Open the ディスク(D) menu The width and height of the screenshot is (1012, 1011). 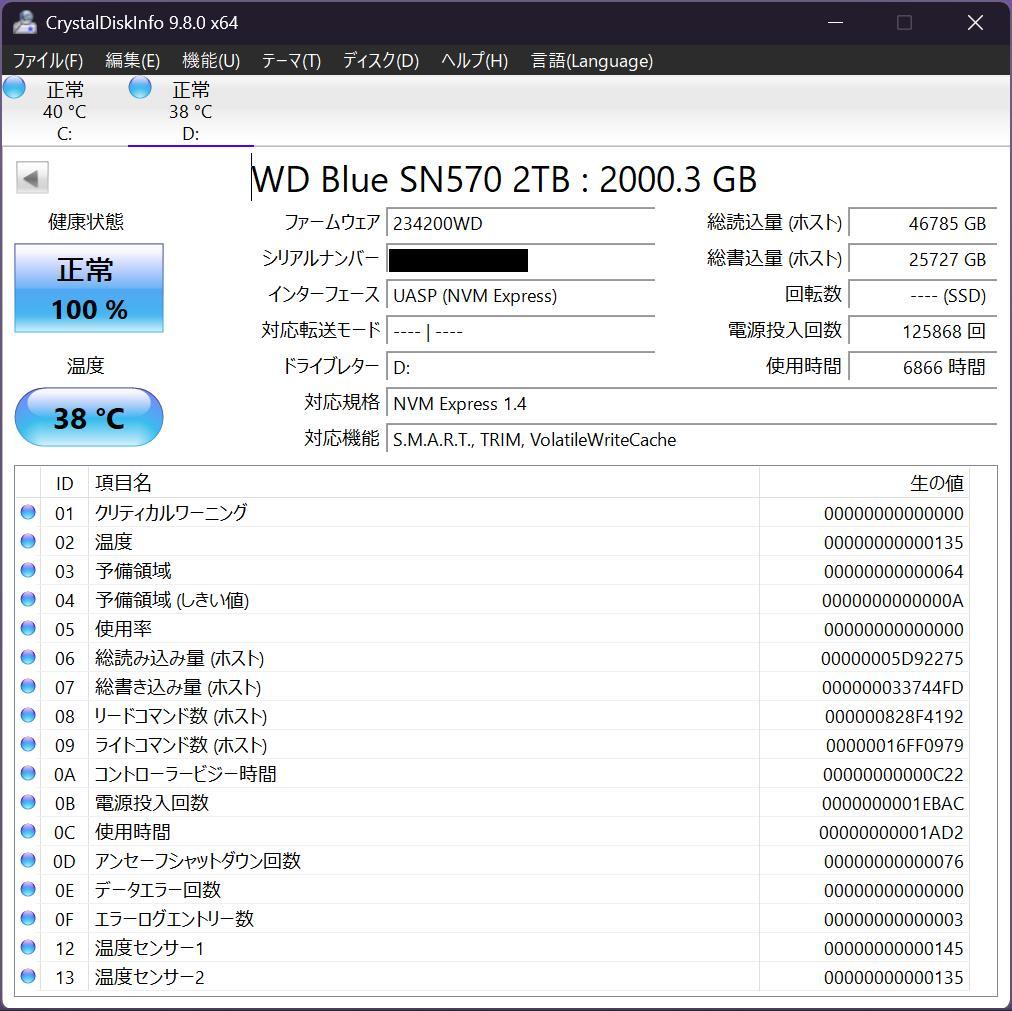pyautogui.click(x=381, y=61)
